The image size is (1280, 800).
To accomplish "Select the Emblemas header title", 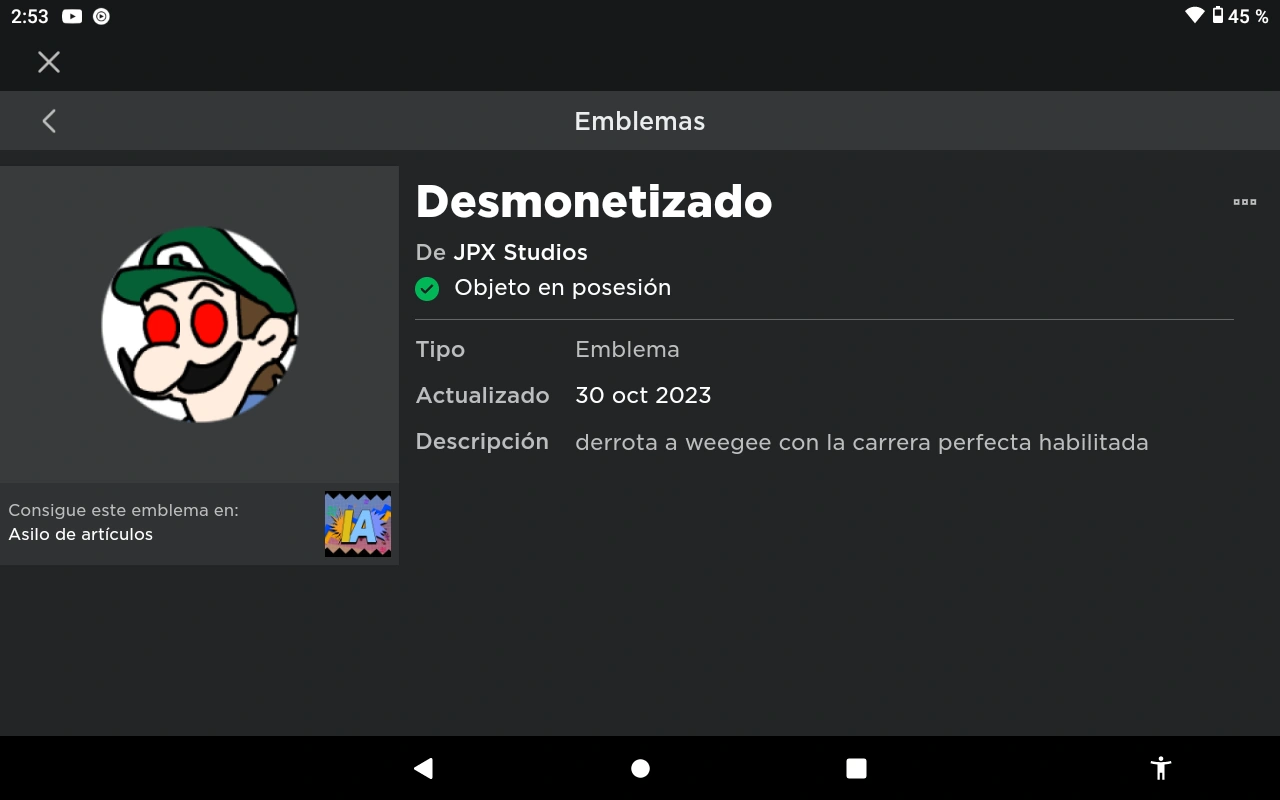I will click(x=639, y=121).
